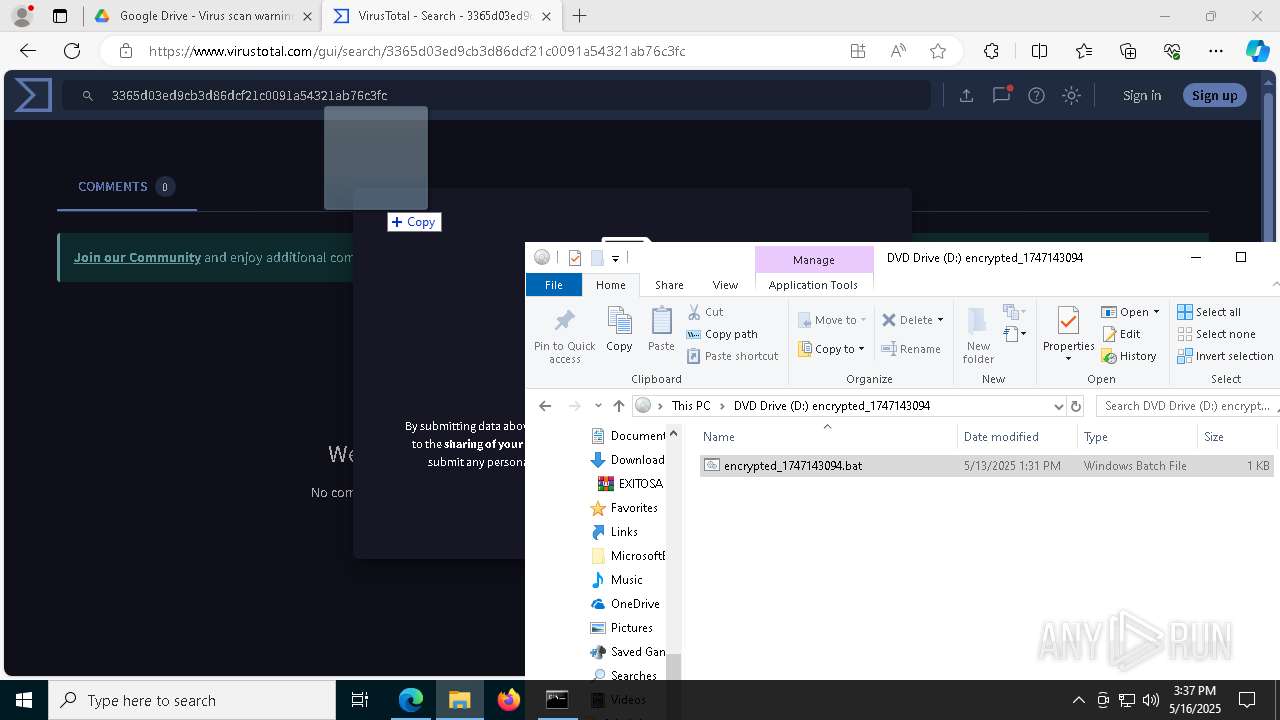Click the Paste icon in Explorer ribbon

tap(661, 330)
